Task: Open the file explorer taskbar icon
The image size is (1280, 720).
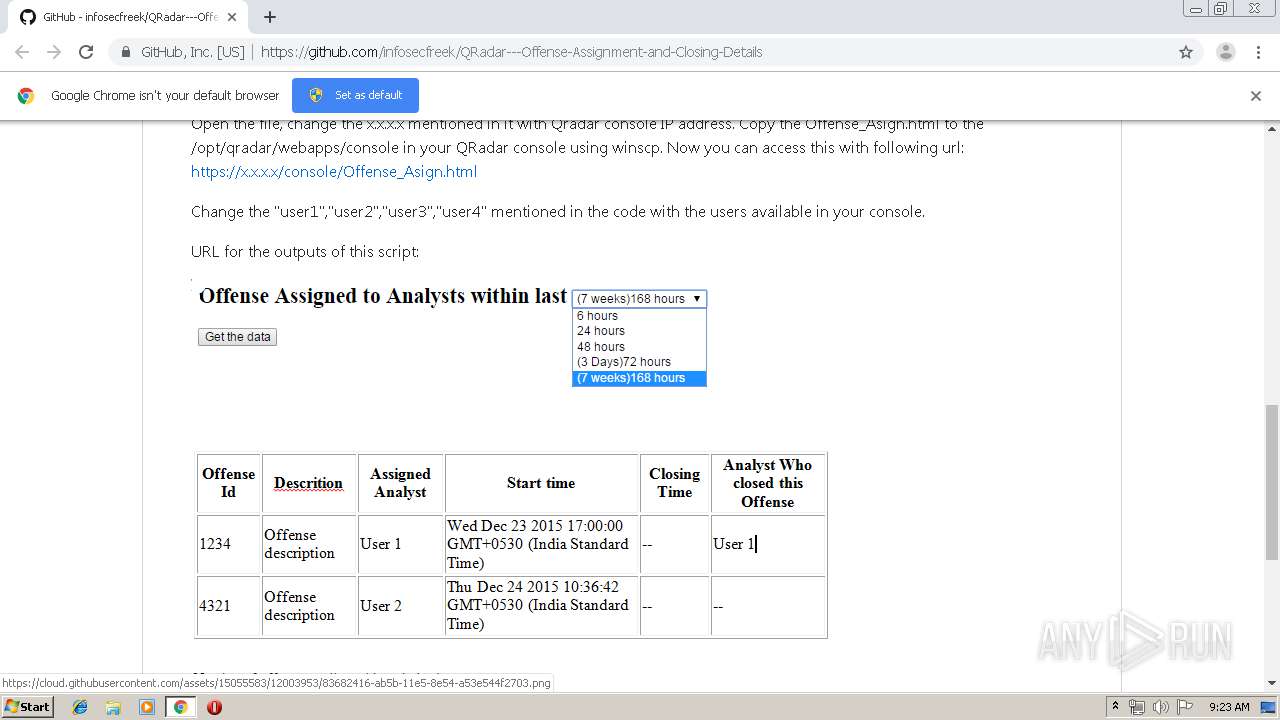Action: (113, 707)
